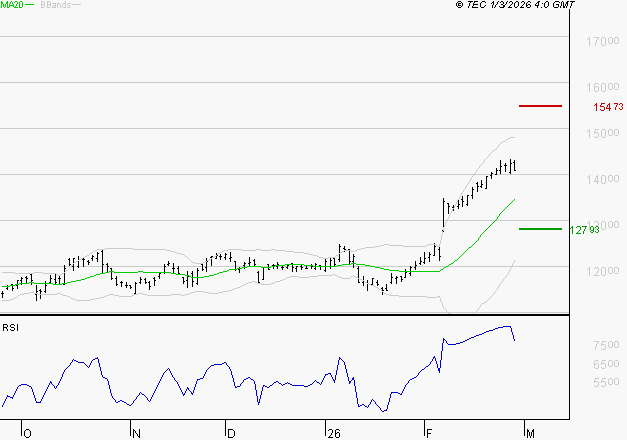
Task: Click the M month marker on time axis
Action: [x=530, y=434]
